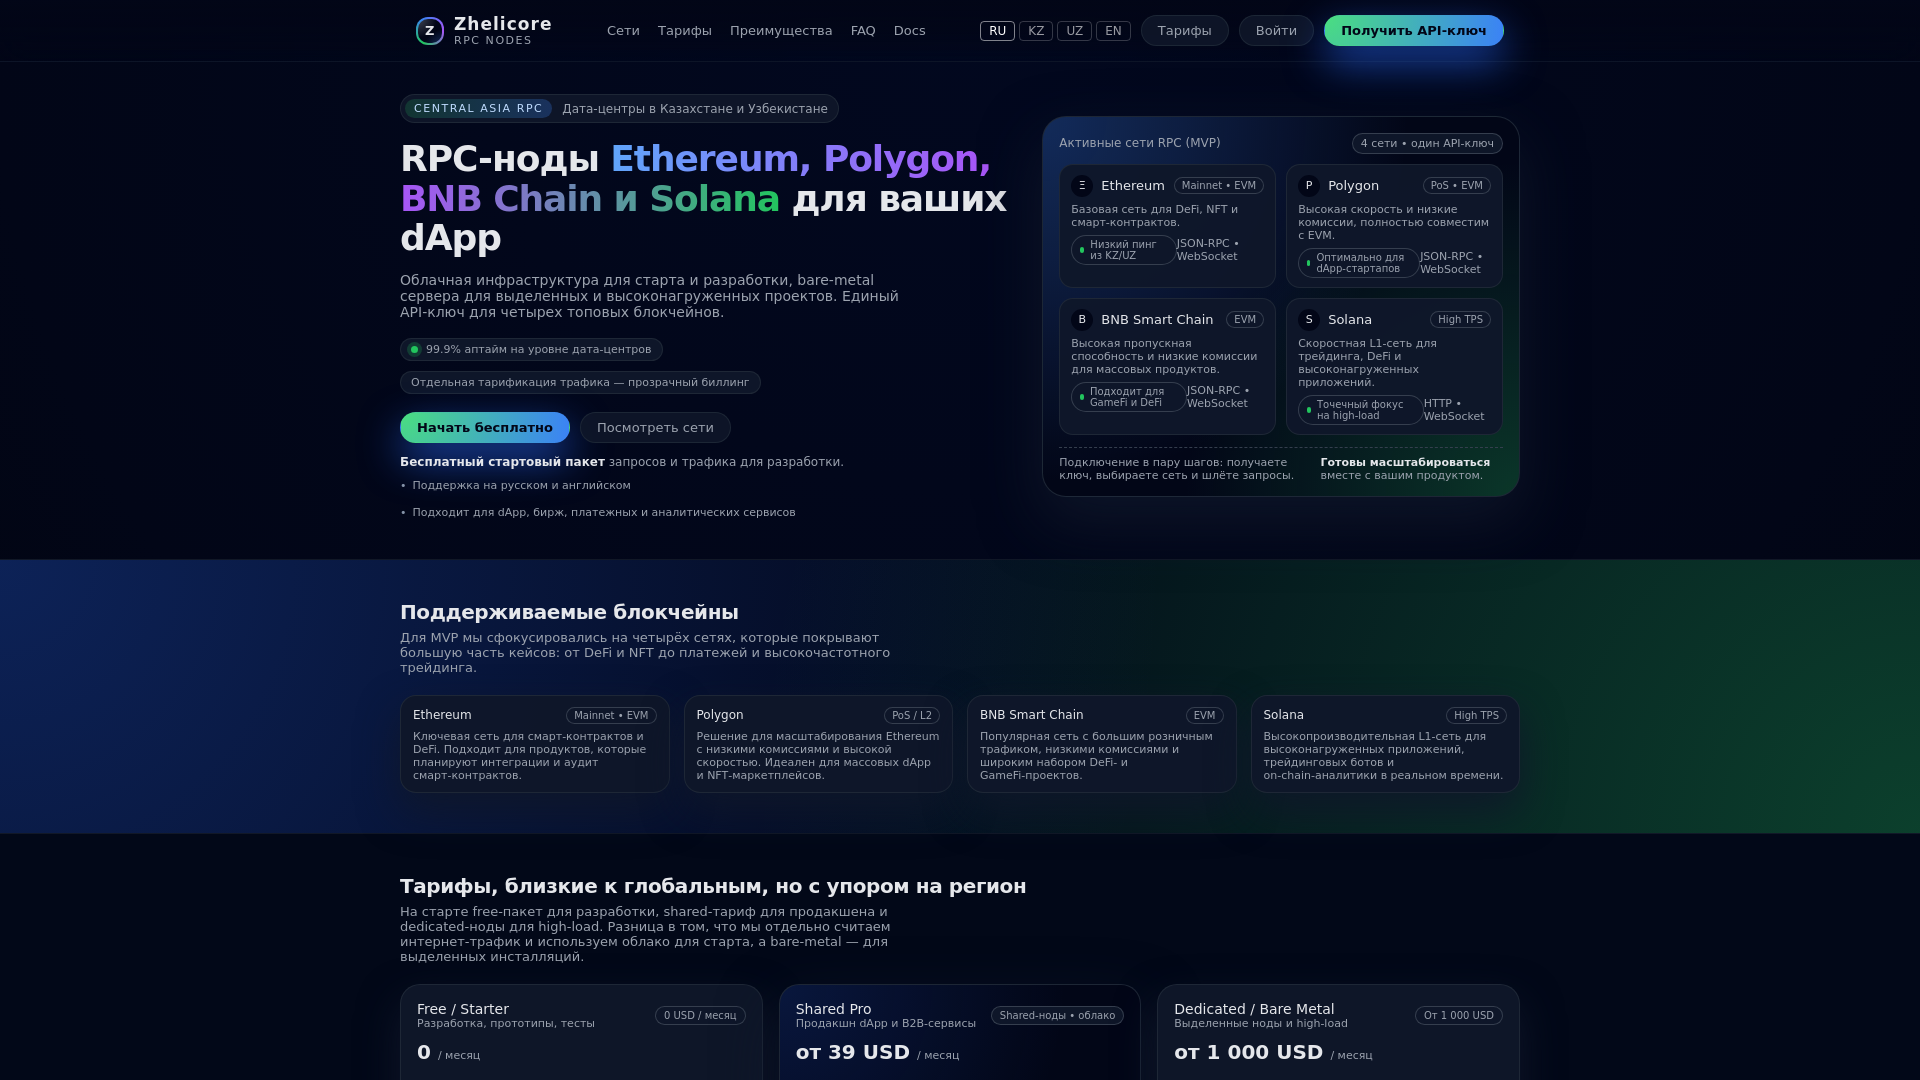
Task: Click '0 USD / месяц' badge
Action: (x=700, y=1016)
